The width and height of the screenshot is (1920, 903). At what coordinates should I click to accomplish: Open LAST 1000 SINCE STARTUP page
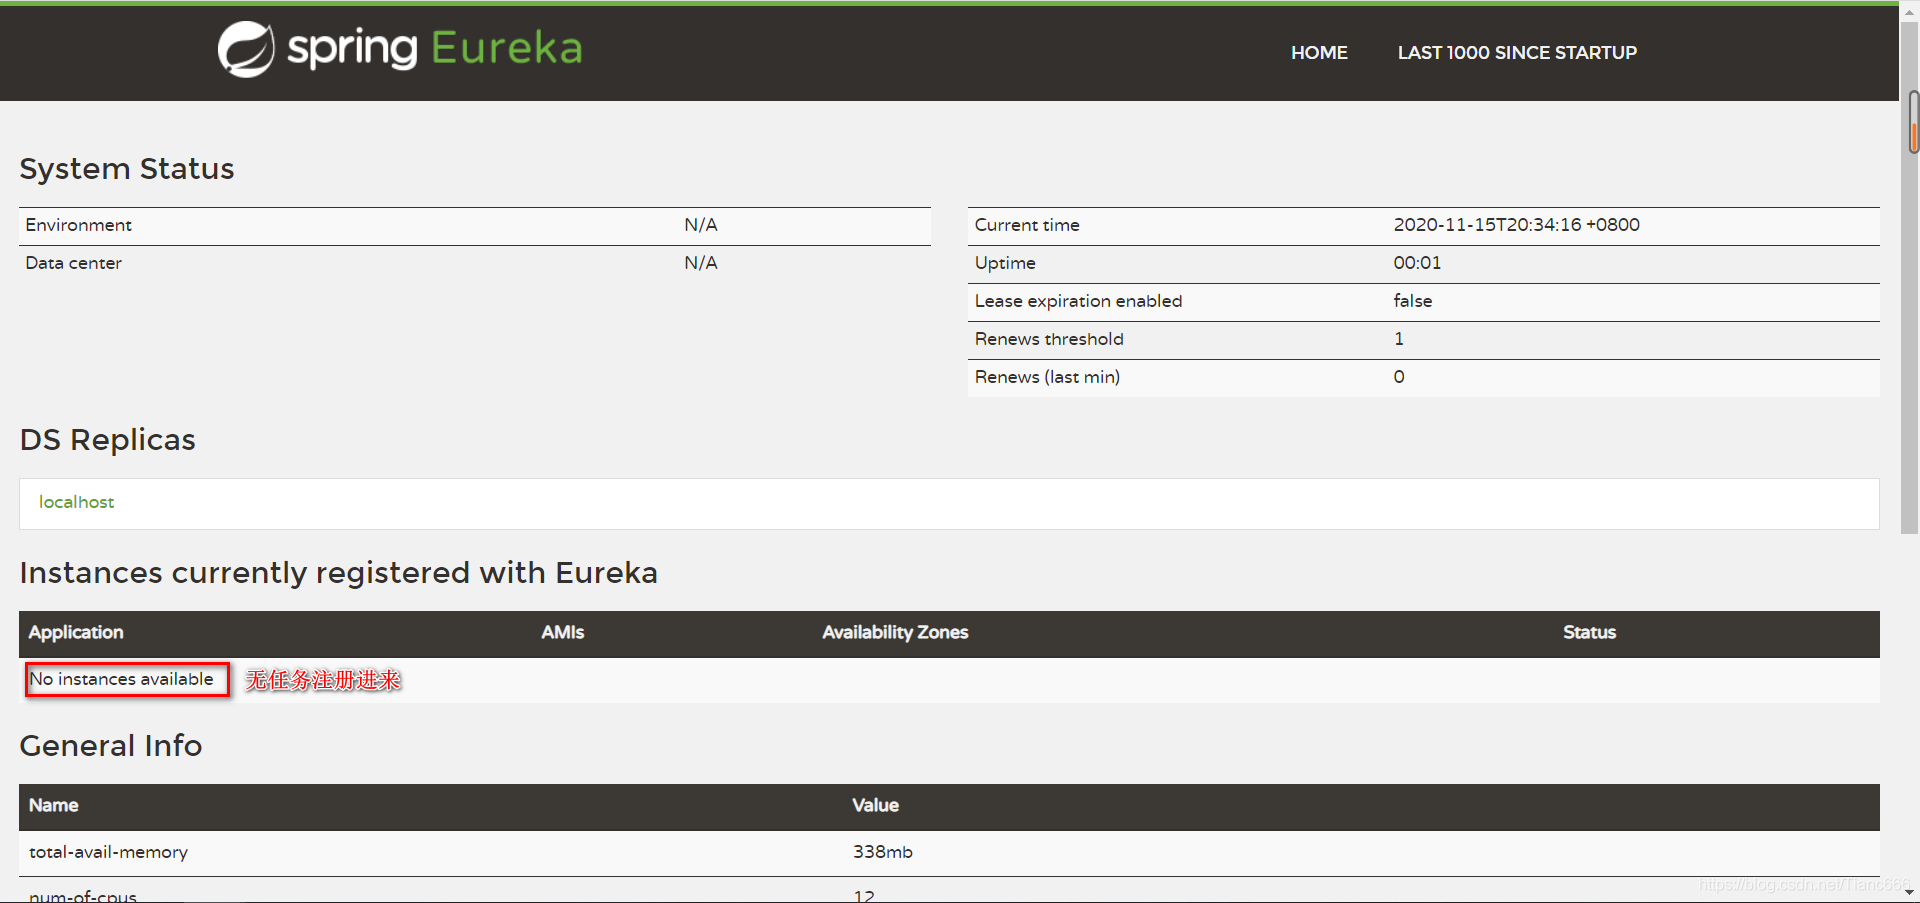[x=1517, y=53]
